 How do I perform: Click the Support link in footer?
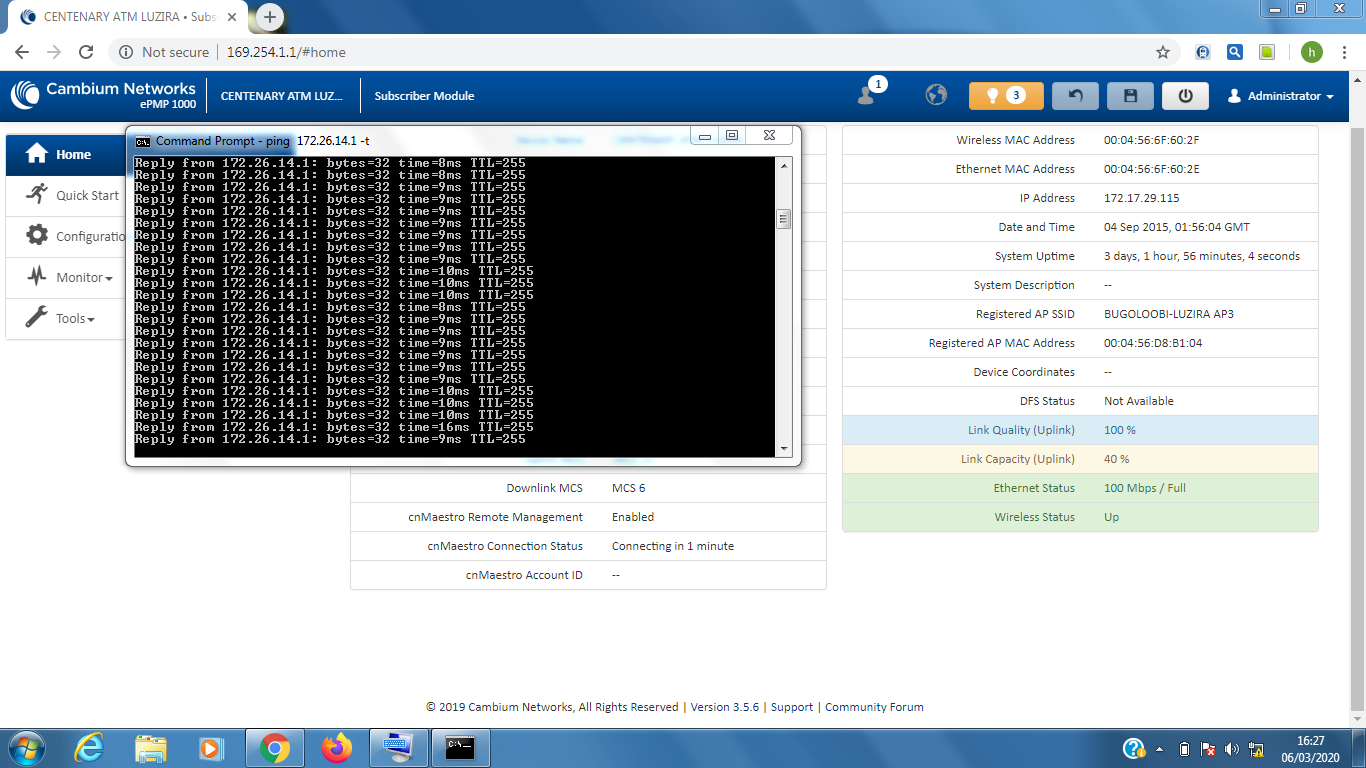[791, 707]
